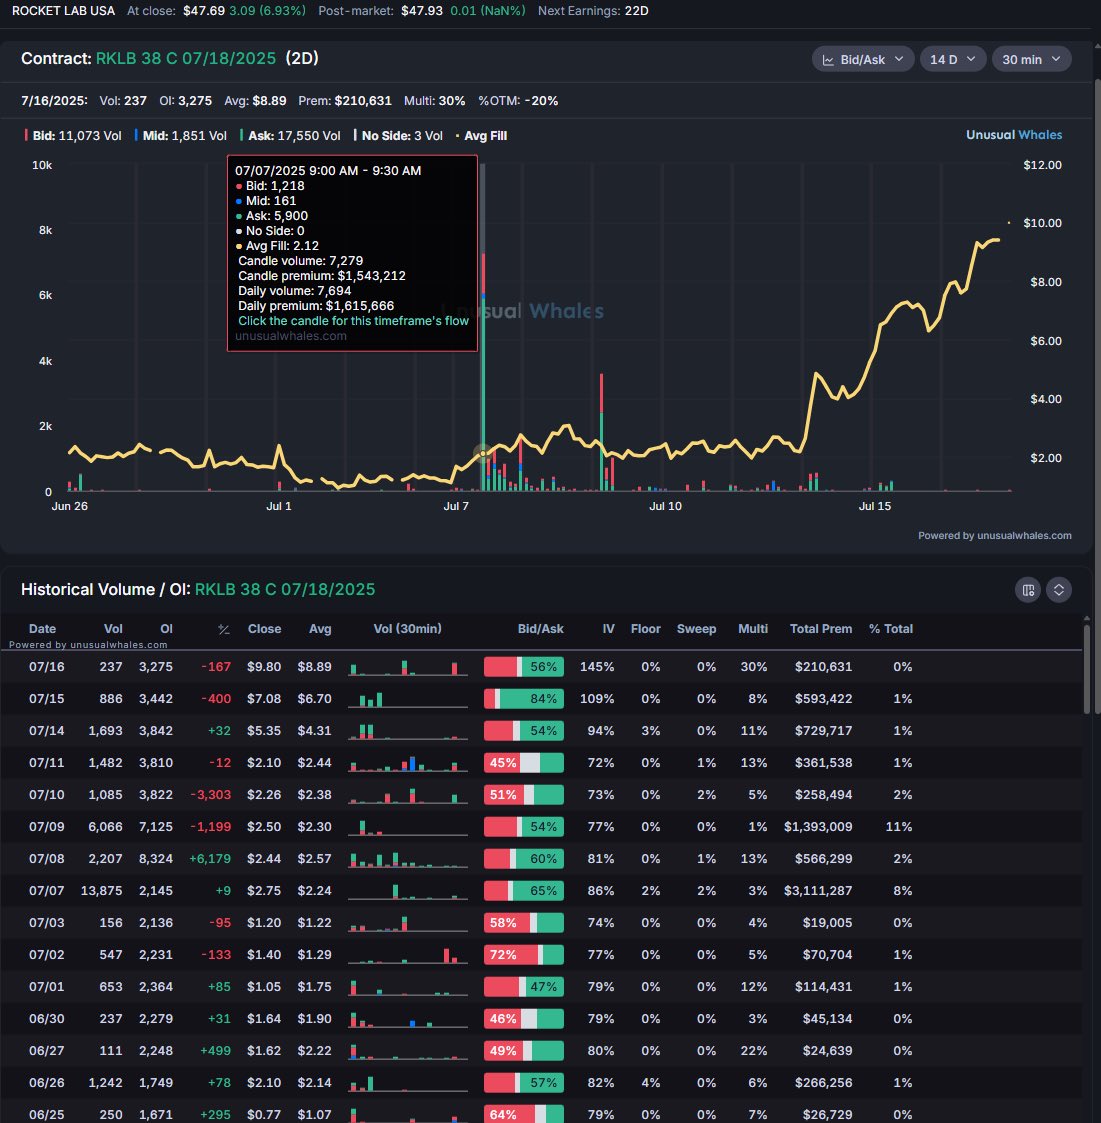Click the 72% bid/ask bar for 07/02
The width and height of the screenshot is (1101, 1123).
(524, 955)
